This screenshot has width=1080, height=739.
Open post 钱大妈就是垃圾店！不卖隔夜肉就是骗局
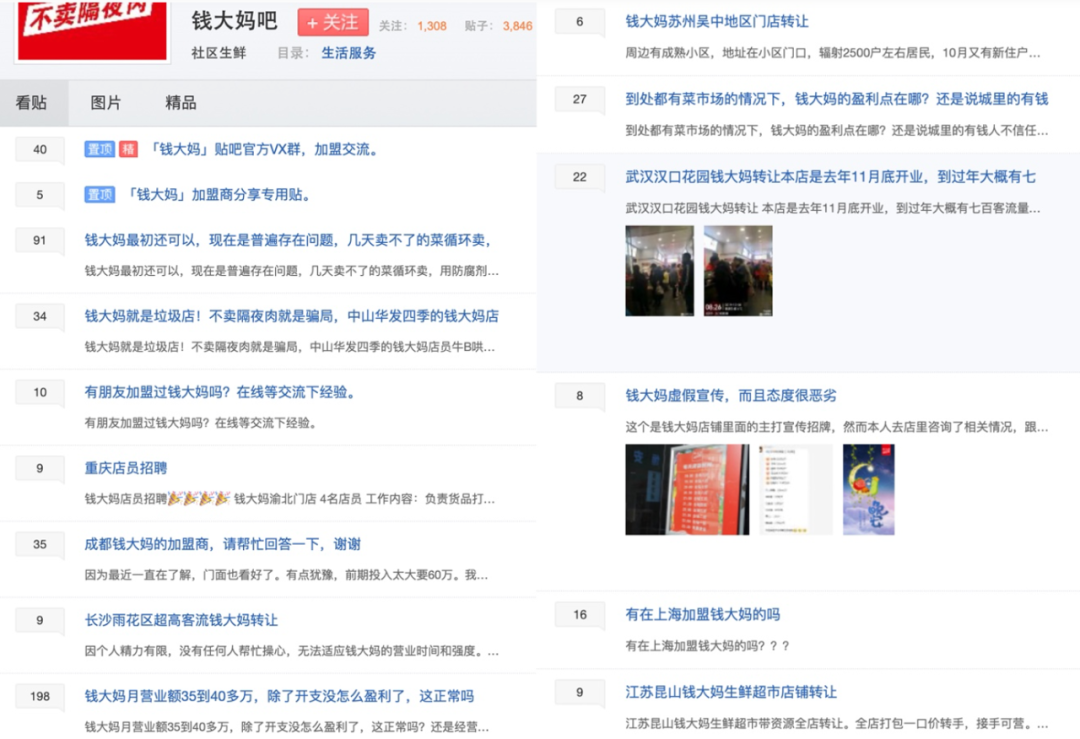coord(291,316)
